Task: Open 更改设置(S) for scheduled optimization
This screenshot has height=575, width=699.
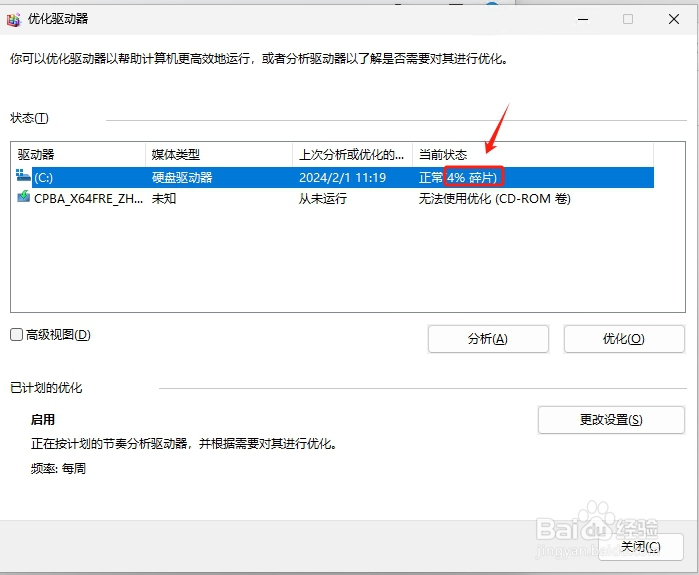Action: [611, 420]
